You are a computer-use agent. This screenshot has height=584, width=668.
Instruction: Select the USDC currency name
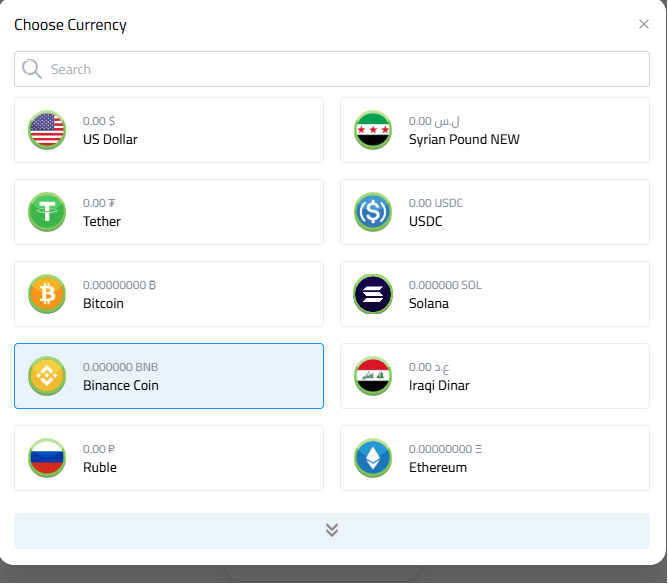(x=426, y=221)
